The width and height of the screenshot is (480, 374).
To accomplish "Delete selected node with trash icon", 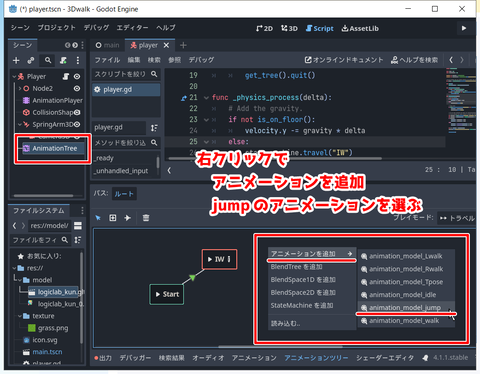I will 146,218.
